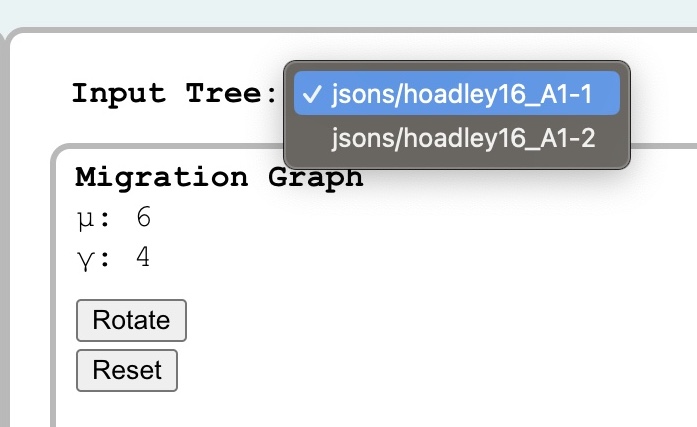Rotate the migration graph

click(x=131, y=320)
